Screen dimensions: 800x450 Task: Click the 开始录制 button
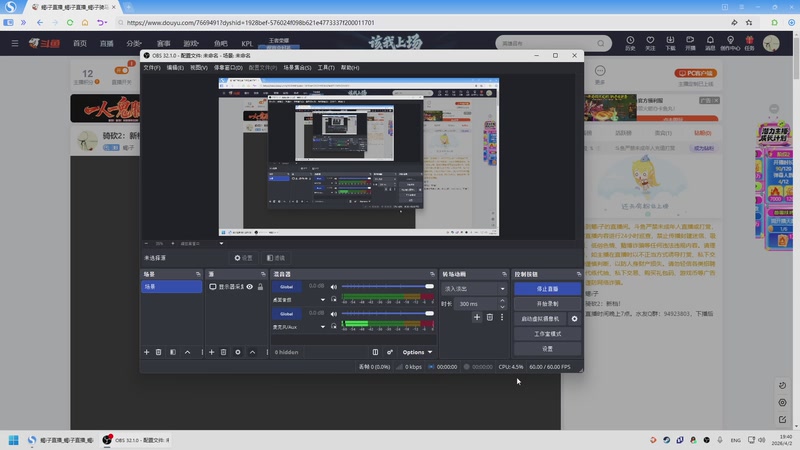[x=547, y=304]
